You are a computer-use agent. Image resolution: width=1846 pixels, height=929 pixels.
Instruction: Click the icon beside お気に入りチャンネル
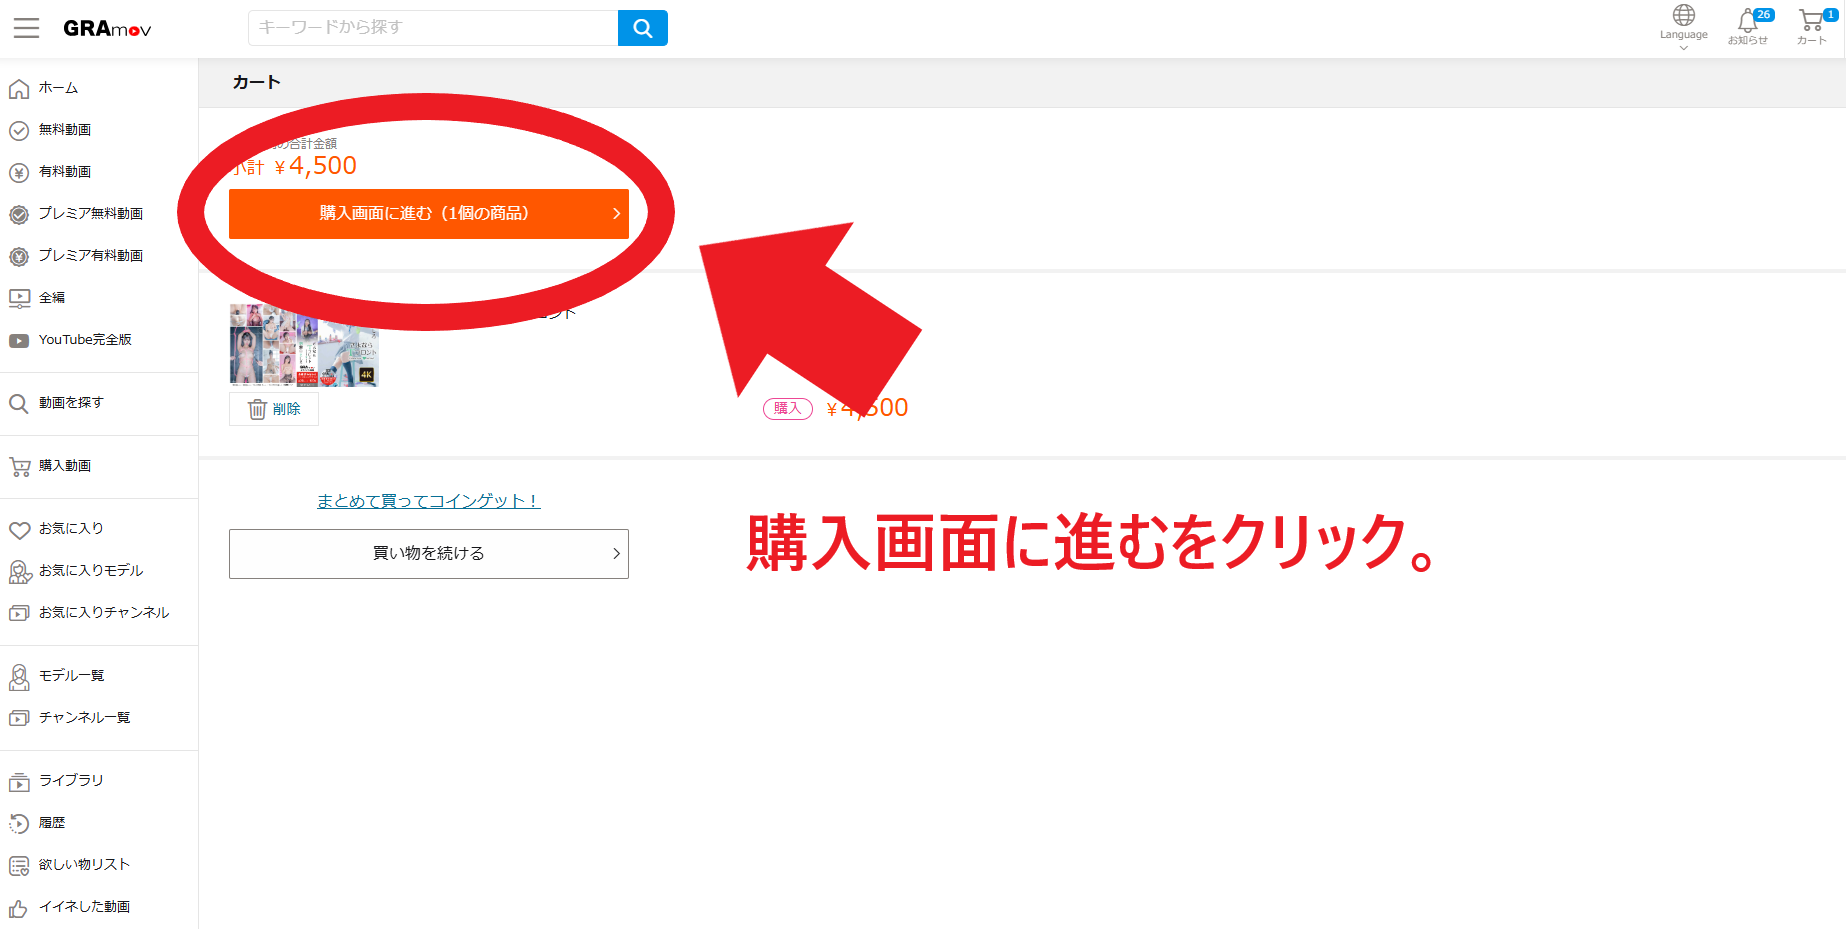(x=19, y=614)
